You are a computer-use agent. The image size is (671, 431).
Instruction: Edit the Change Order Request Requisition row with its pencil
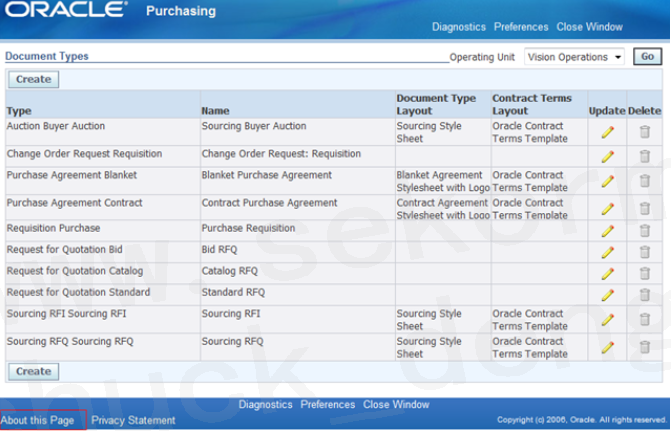[608, 157]
